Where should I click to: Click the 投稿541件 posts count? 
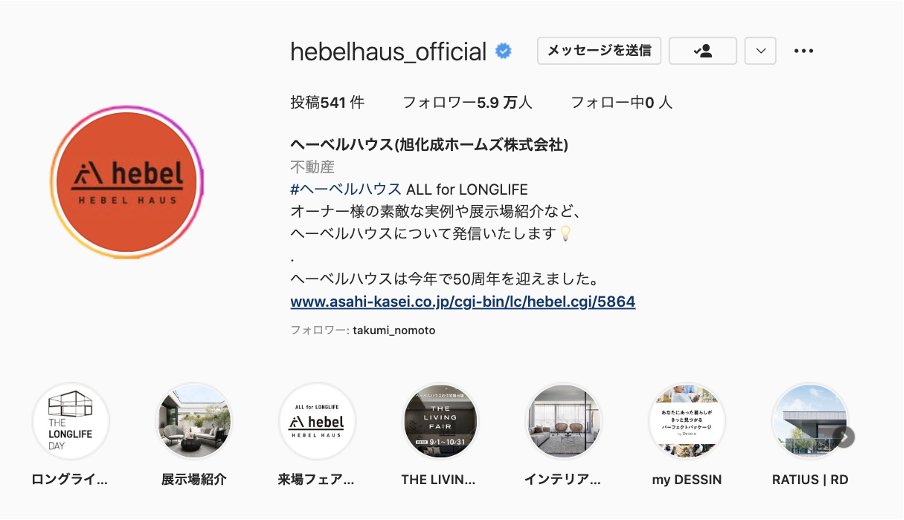pyautogui.click(x=327, y=103)
